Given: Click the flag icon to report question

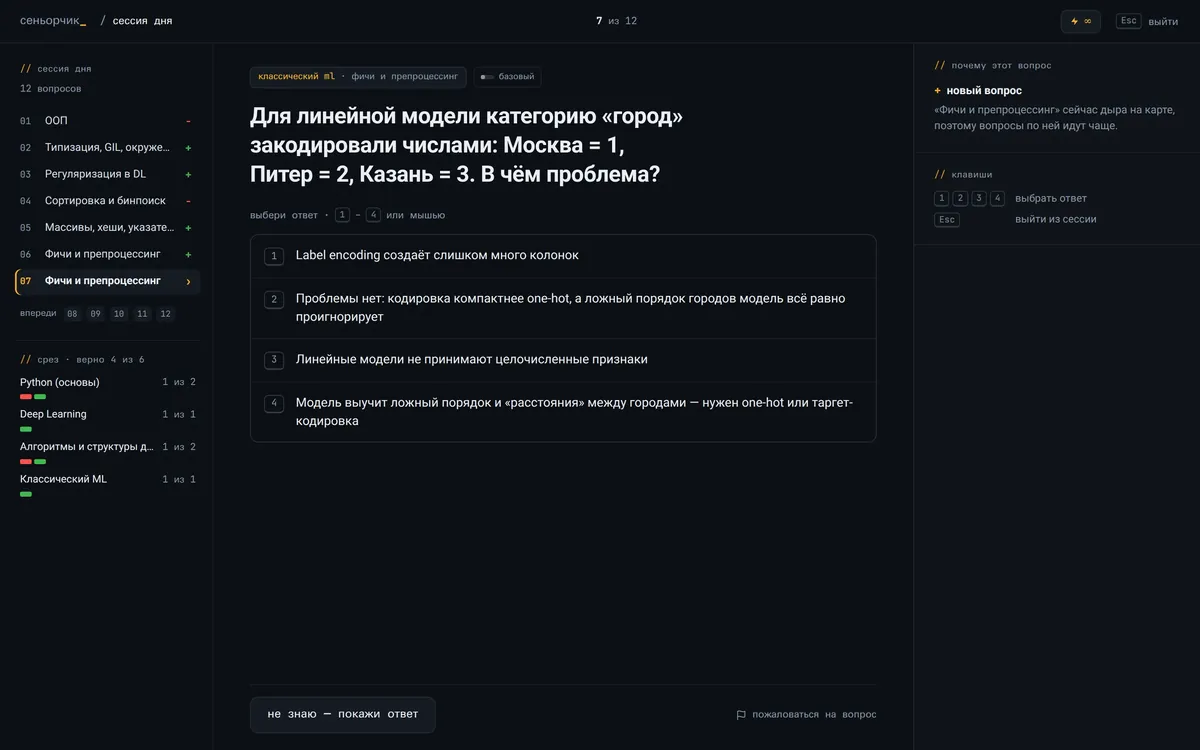Looking at the screenshot, I should 741,715.
